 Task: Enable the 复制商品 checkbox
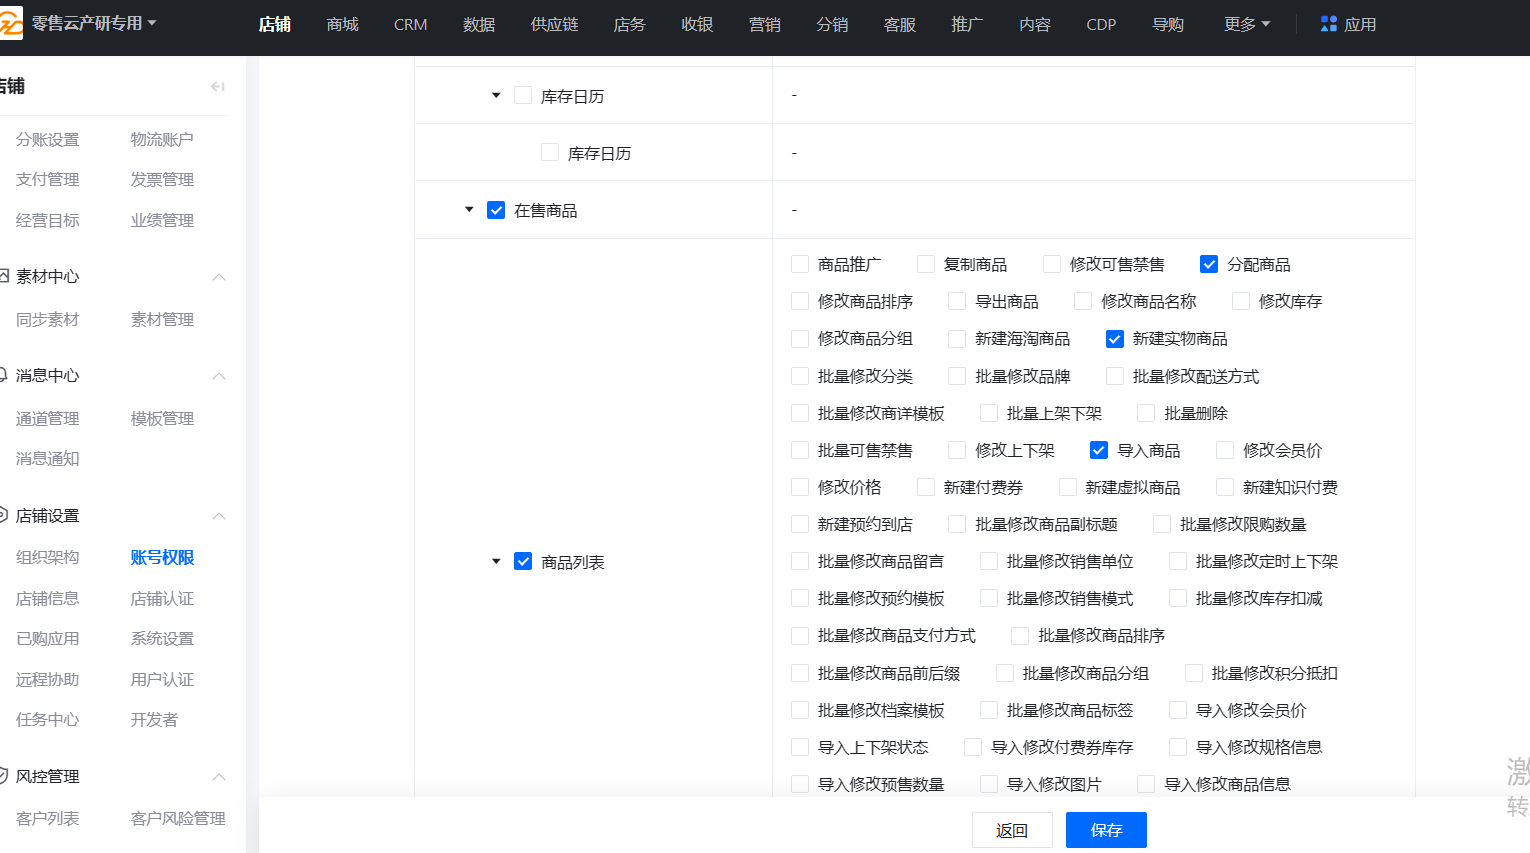(926, 264)
